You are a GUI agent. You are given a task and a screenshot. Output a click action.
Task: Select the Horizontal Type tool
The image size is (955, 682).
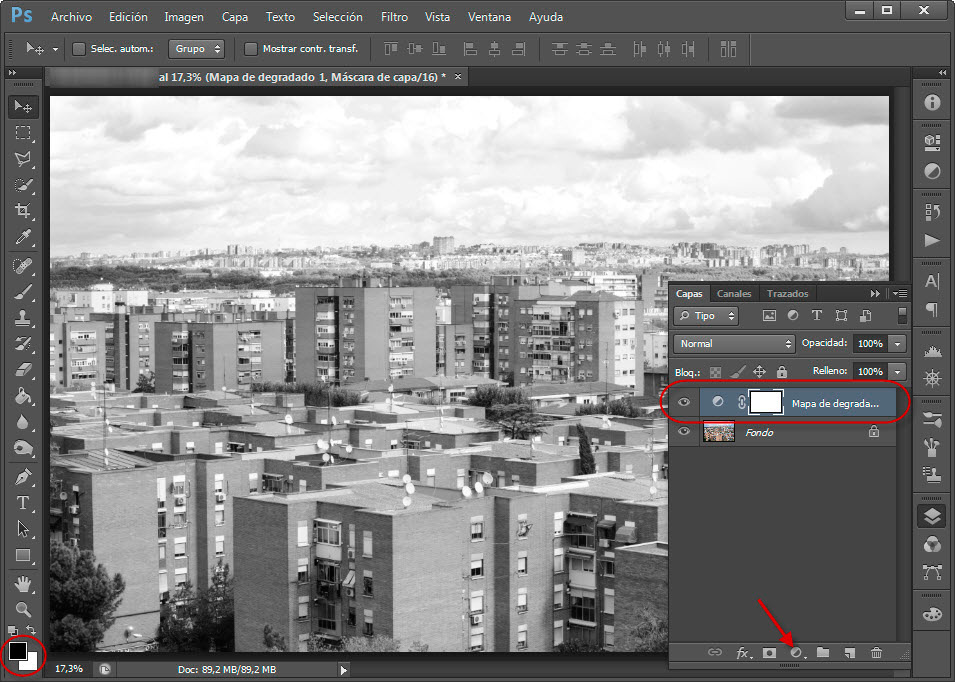[23, 503]
